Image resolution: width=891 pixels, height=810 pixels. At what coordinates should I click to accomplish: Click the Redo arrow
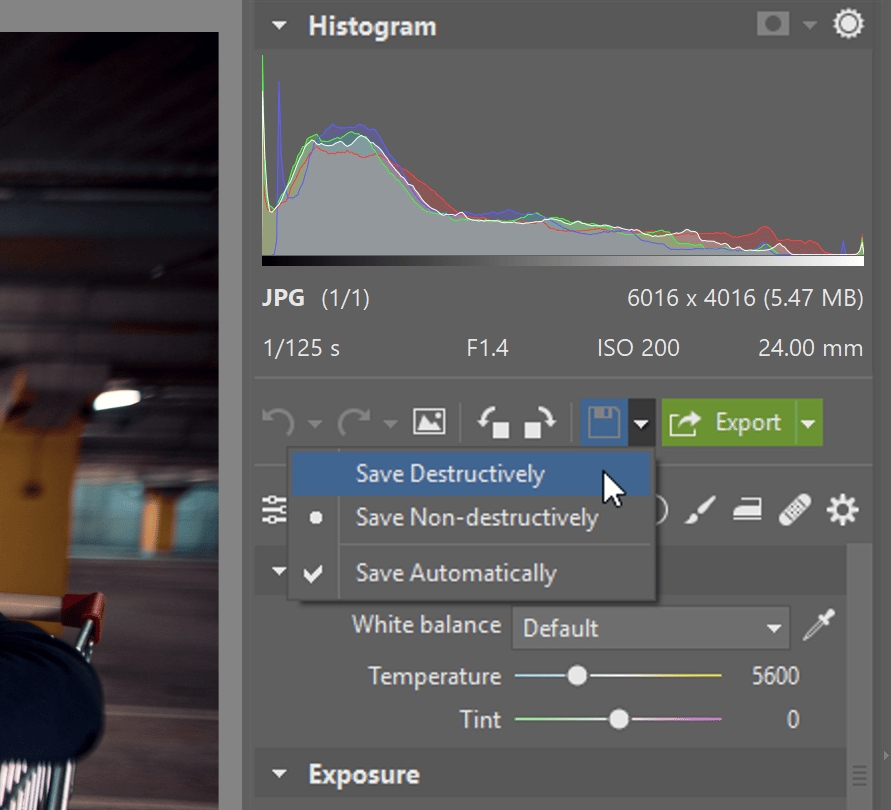click(353, 422)
